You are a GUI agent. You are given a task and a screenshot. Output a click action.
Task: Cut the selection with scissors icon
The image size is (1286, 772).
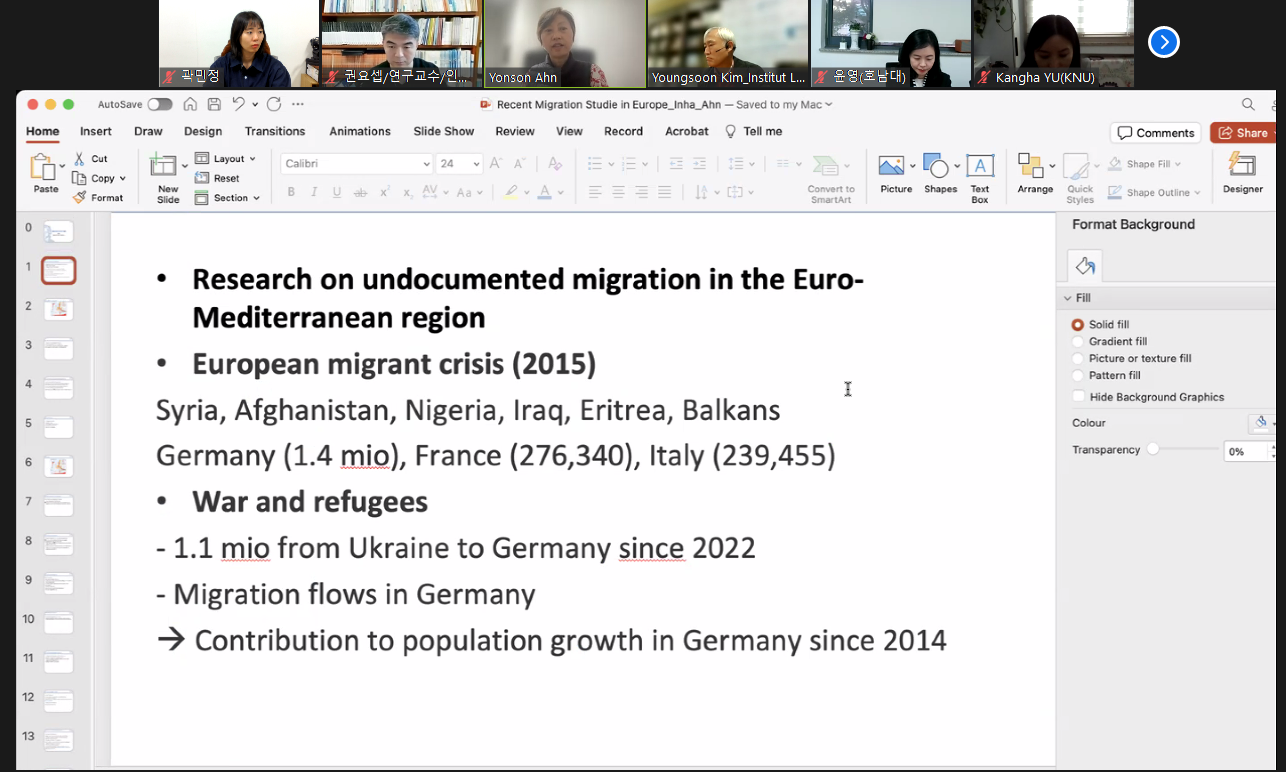(80, 159)
